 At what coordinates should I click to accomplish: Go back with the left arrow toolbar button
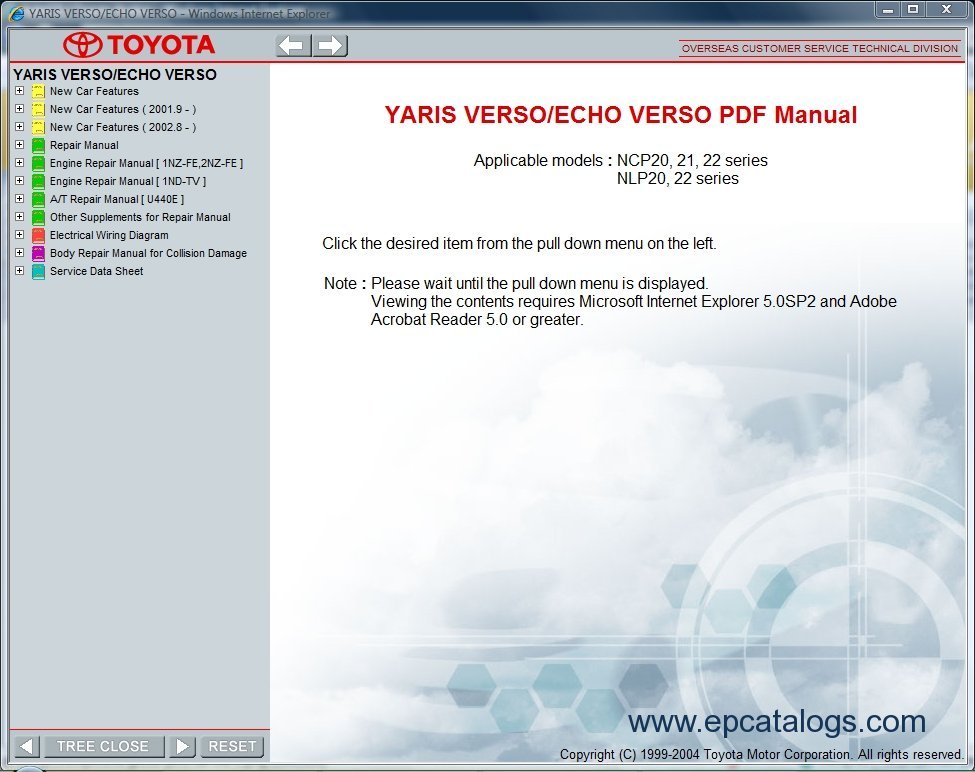pos(293,45)
